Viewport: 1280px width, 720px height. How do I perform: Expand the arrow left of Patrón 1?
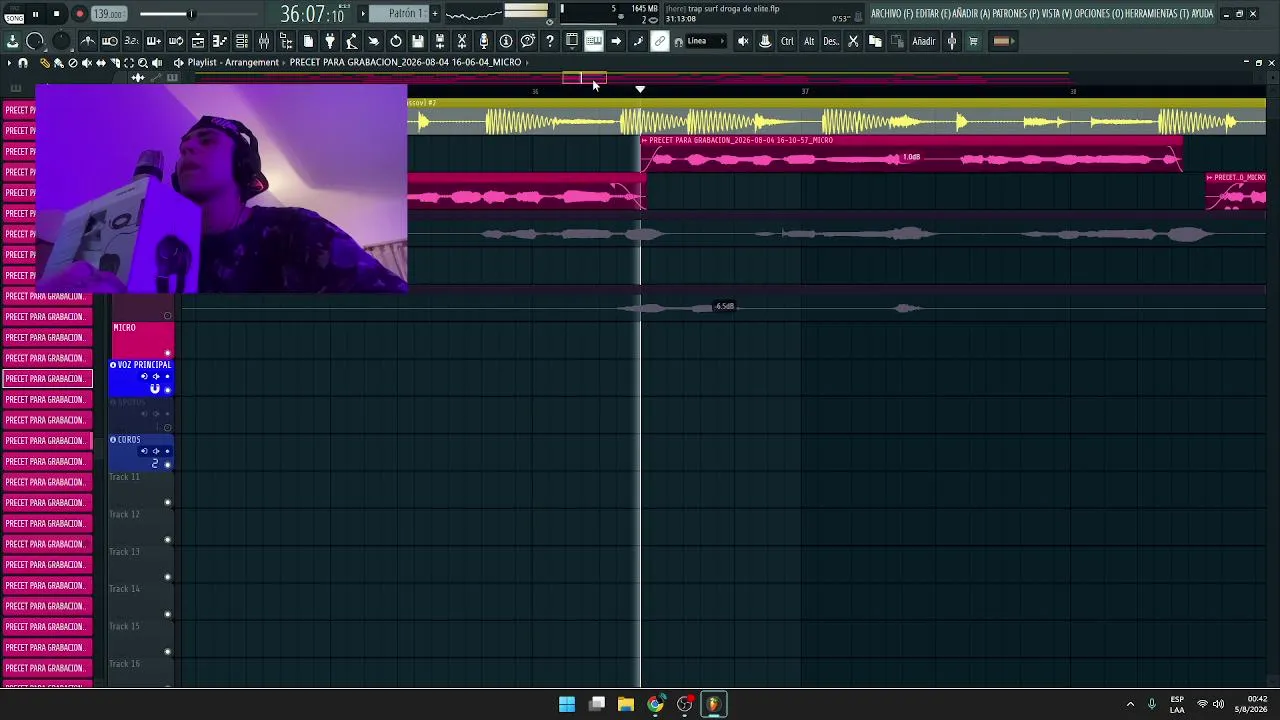[x=364, y=14]
